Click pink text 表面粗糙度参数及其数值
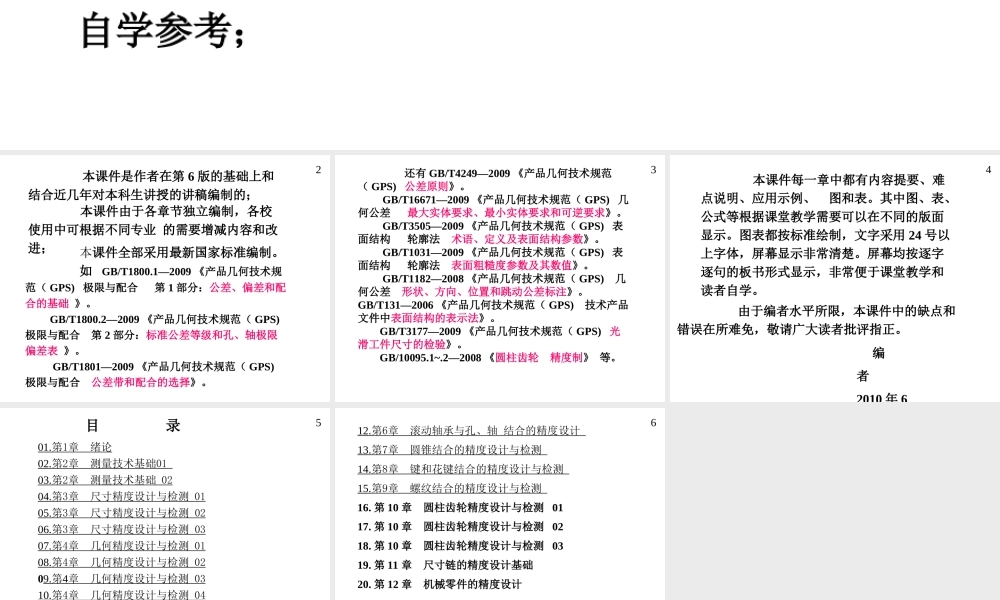This screenshot has width=1000, height=600. pos(511,265)
